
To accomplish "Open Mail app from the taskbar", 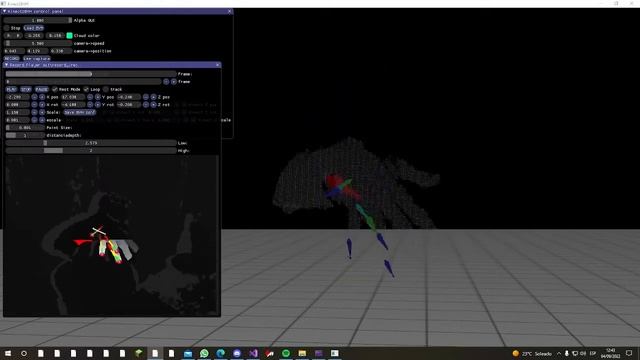I will click(x=188, y=353).
